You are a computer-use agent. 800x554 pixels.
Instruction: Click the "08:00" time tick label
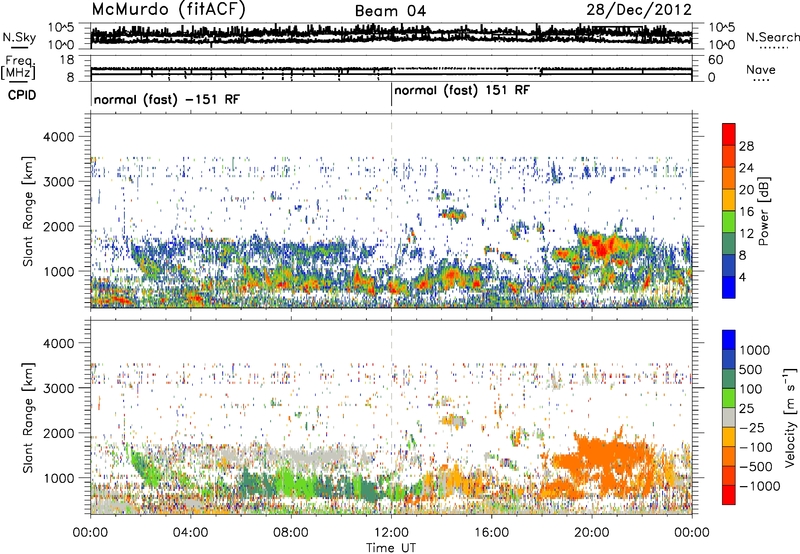291,533
